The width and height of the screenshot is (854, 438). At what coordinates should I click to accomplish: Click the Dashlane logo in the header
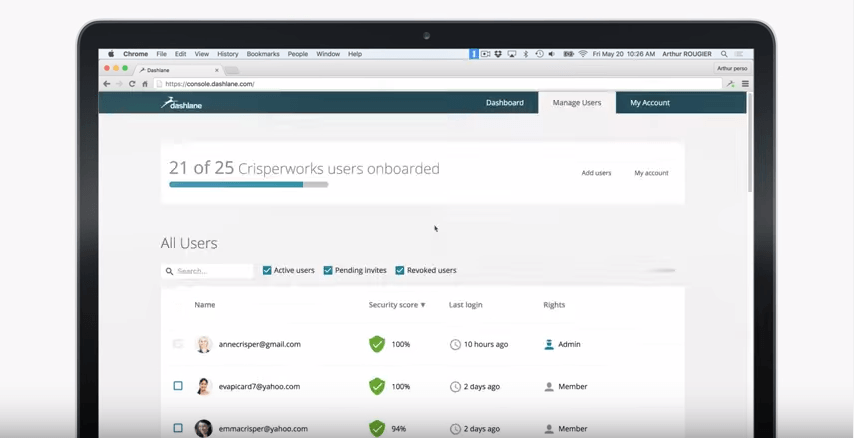(x=181, y=103)
